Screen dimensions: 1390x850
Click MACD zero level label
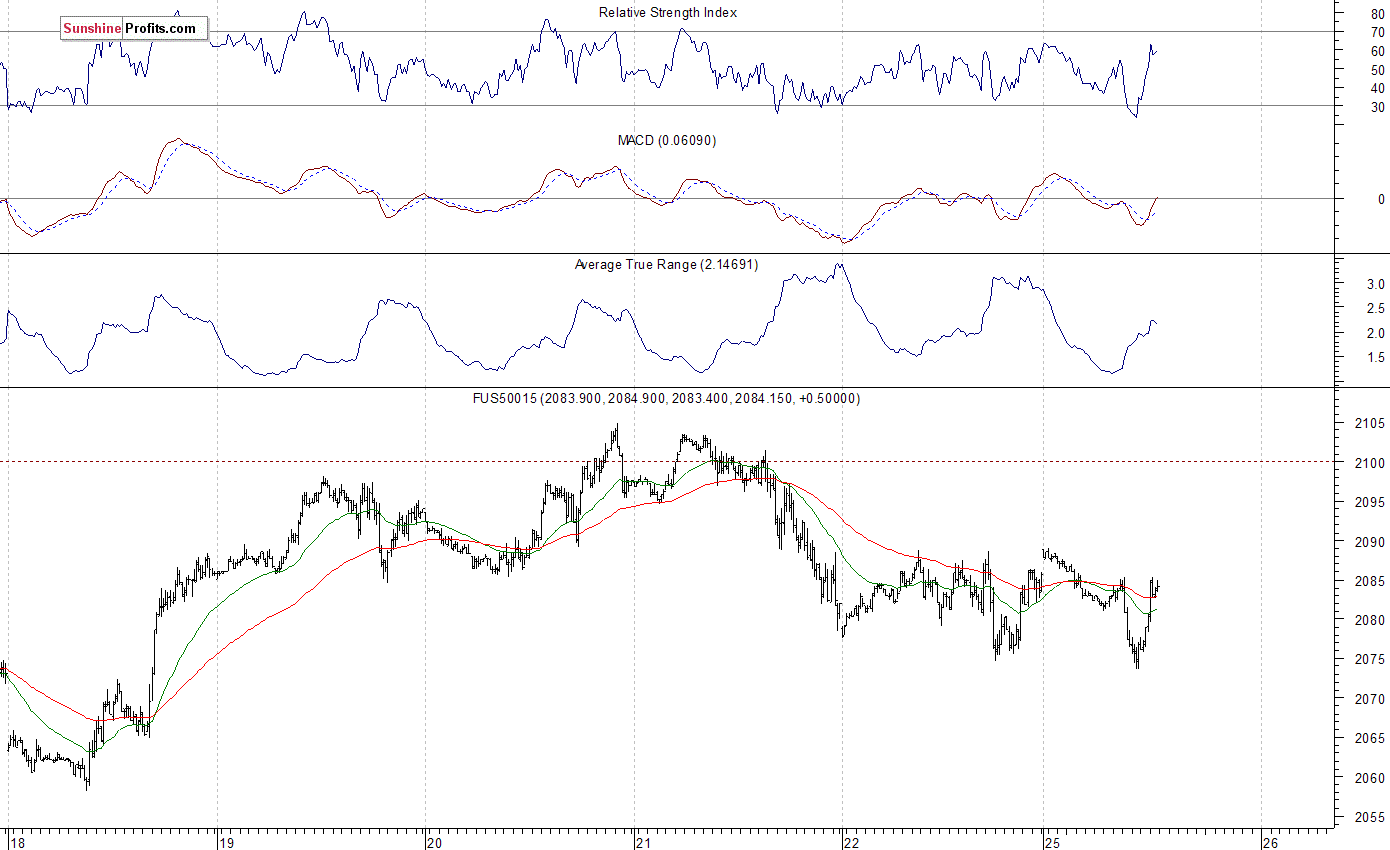tap(1381, 199)
